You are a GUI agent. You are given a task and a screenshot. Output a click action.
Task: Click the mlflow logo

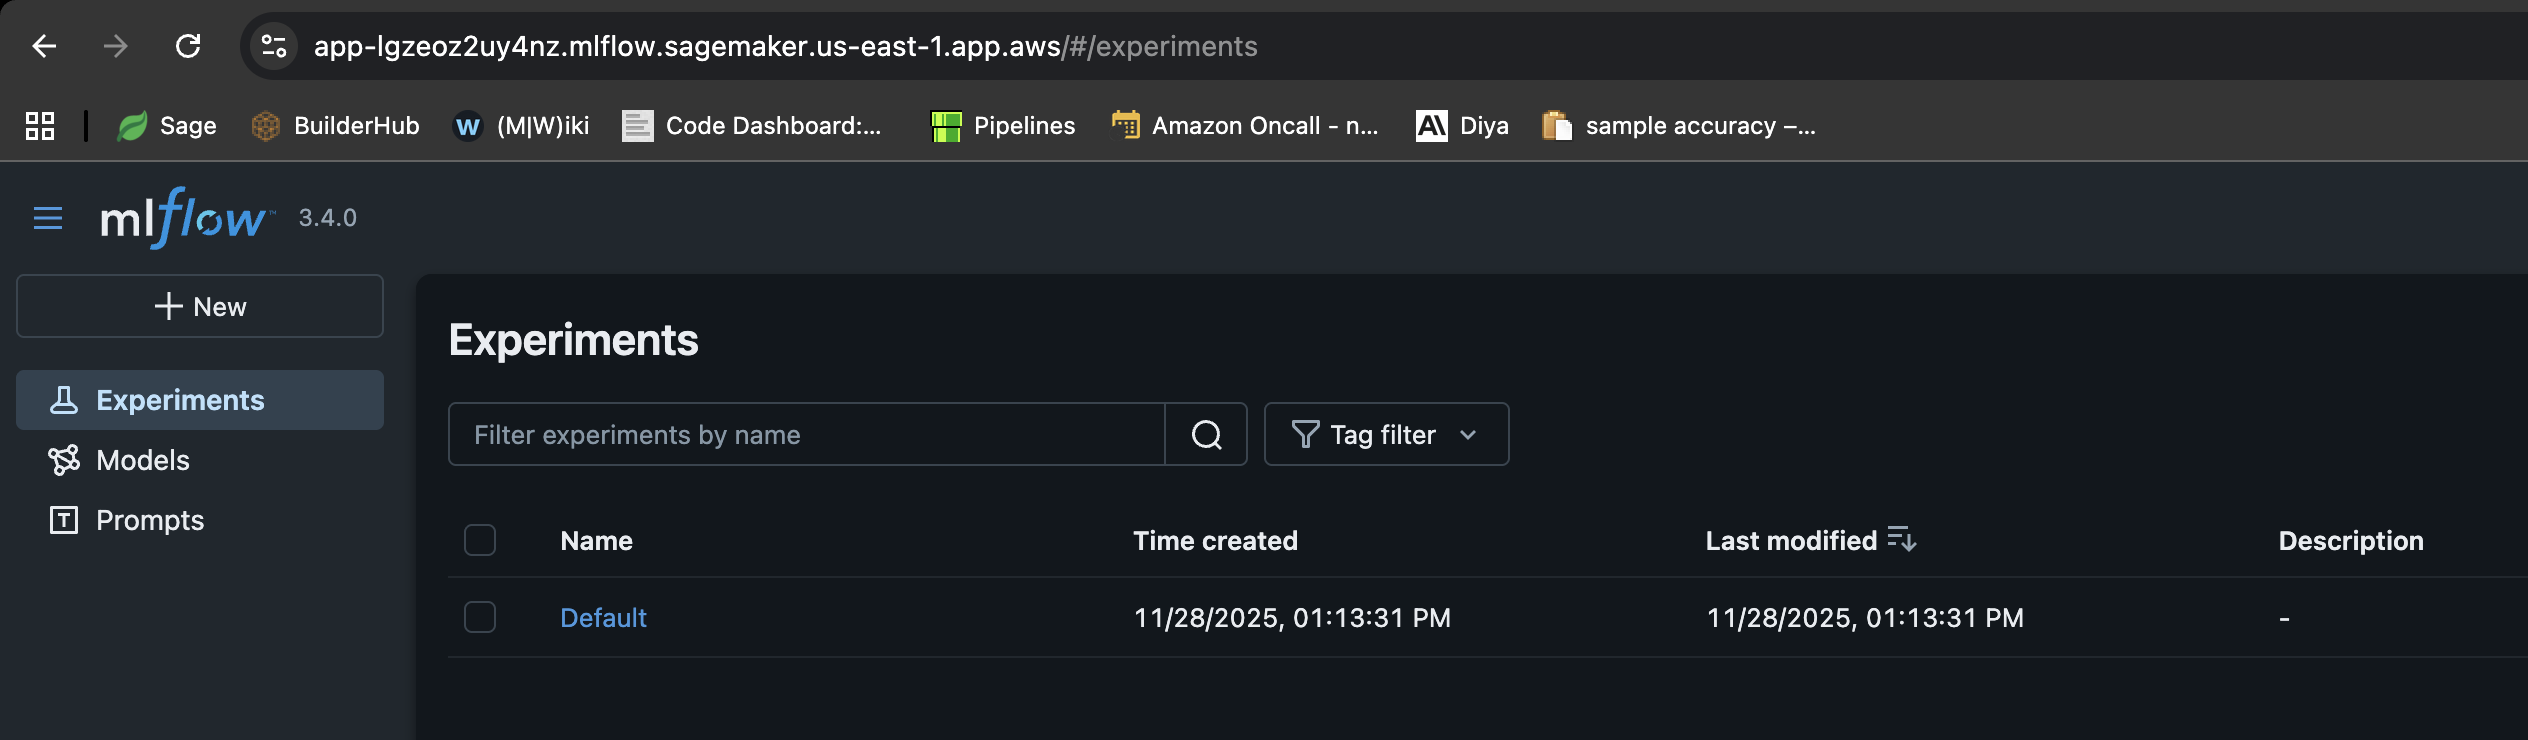point(183,218)
